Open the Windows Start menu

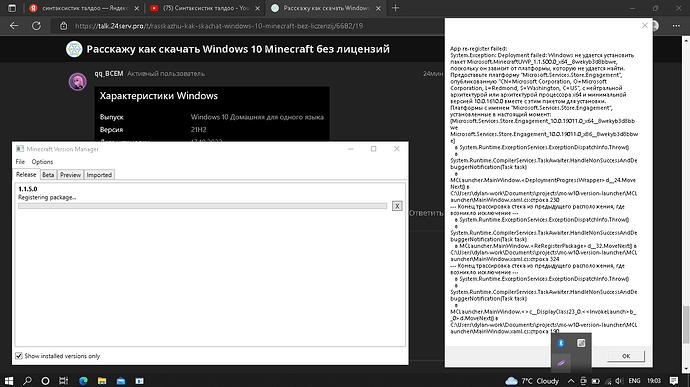pos(8,381)
